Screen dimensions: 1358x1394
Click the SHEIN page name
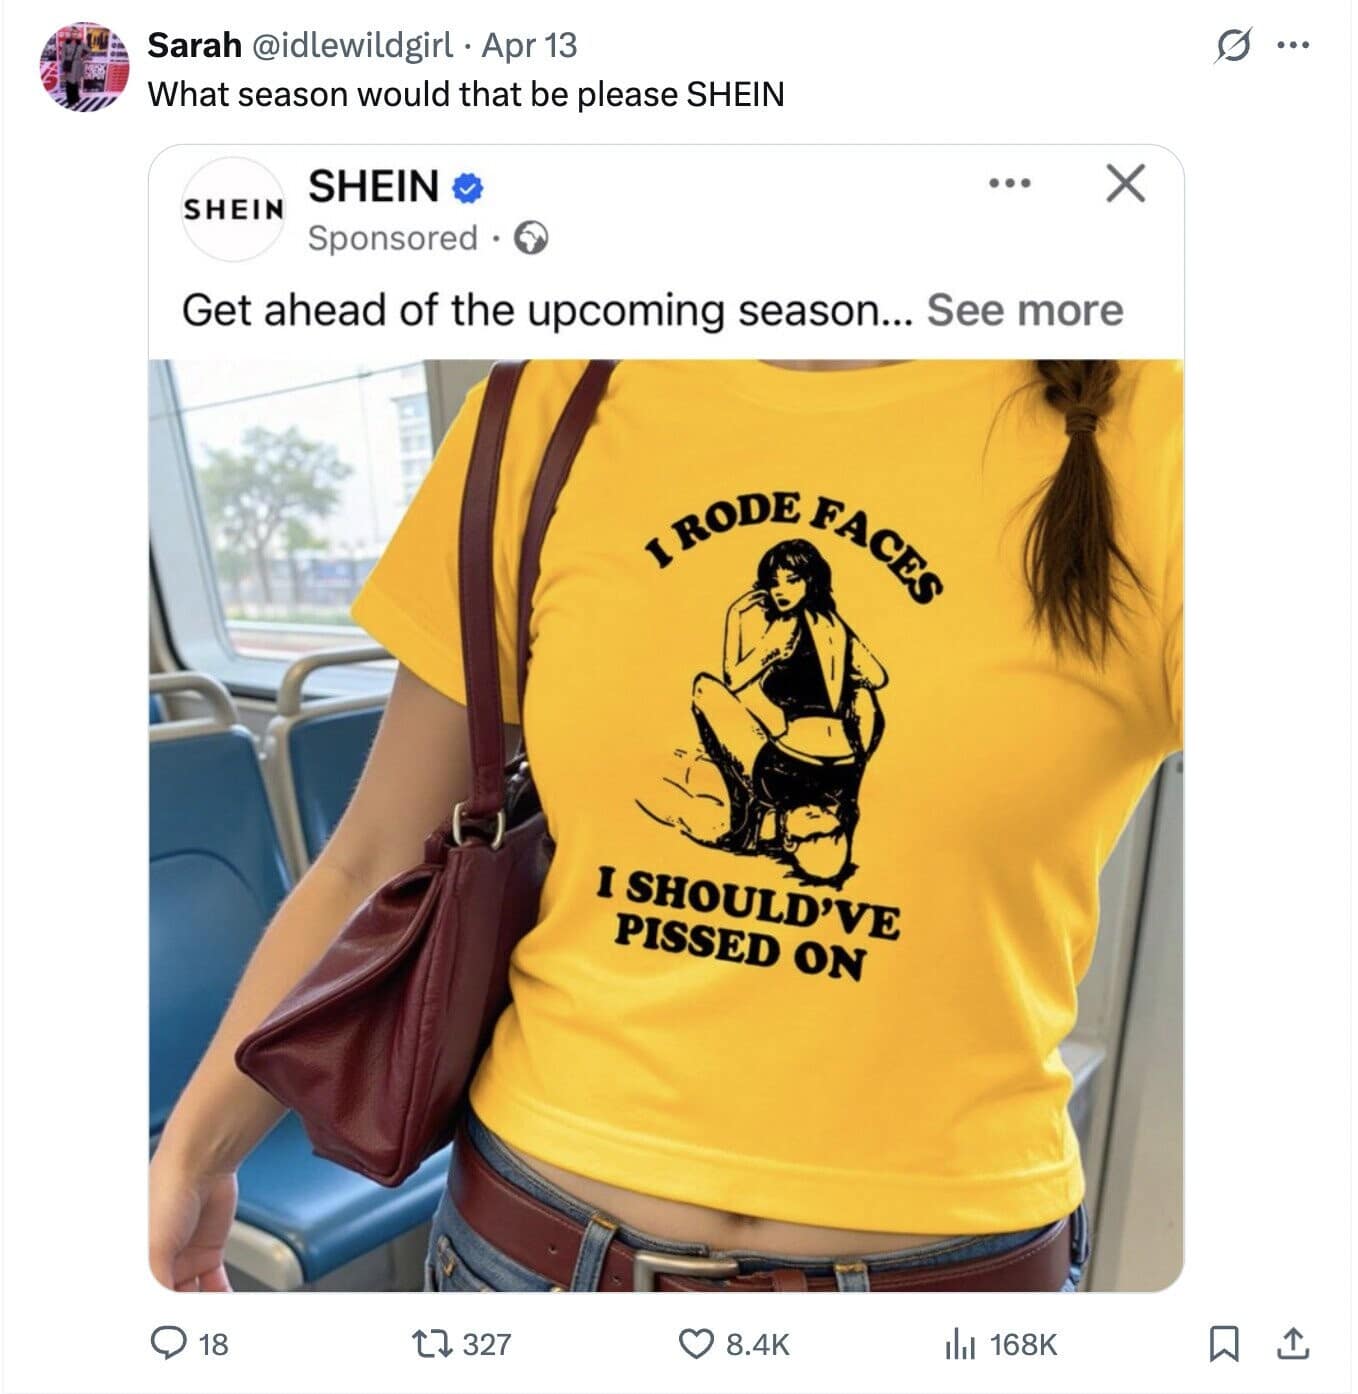(x=374, y=186)
